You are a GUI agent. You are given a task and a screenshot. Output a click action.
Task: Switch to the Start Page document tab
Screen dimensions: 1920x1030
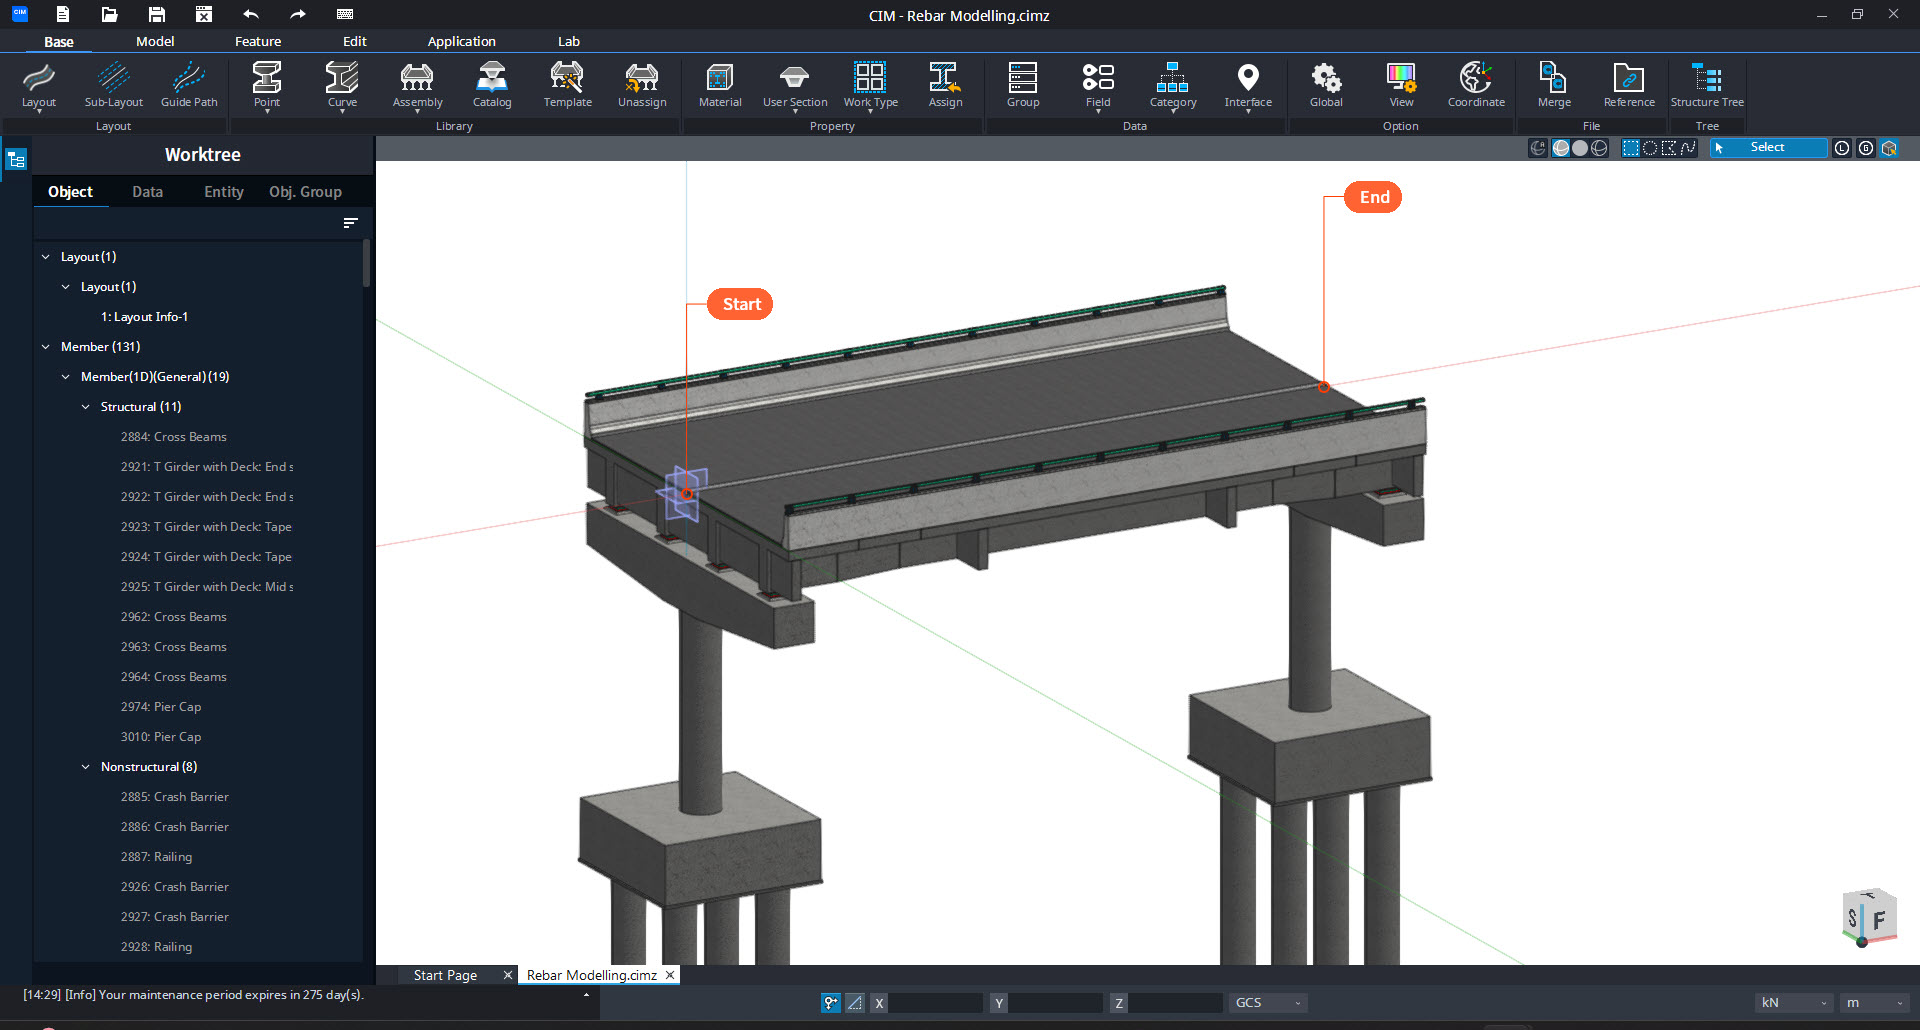tap(445, 975)
